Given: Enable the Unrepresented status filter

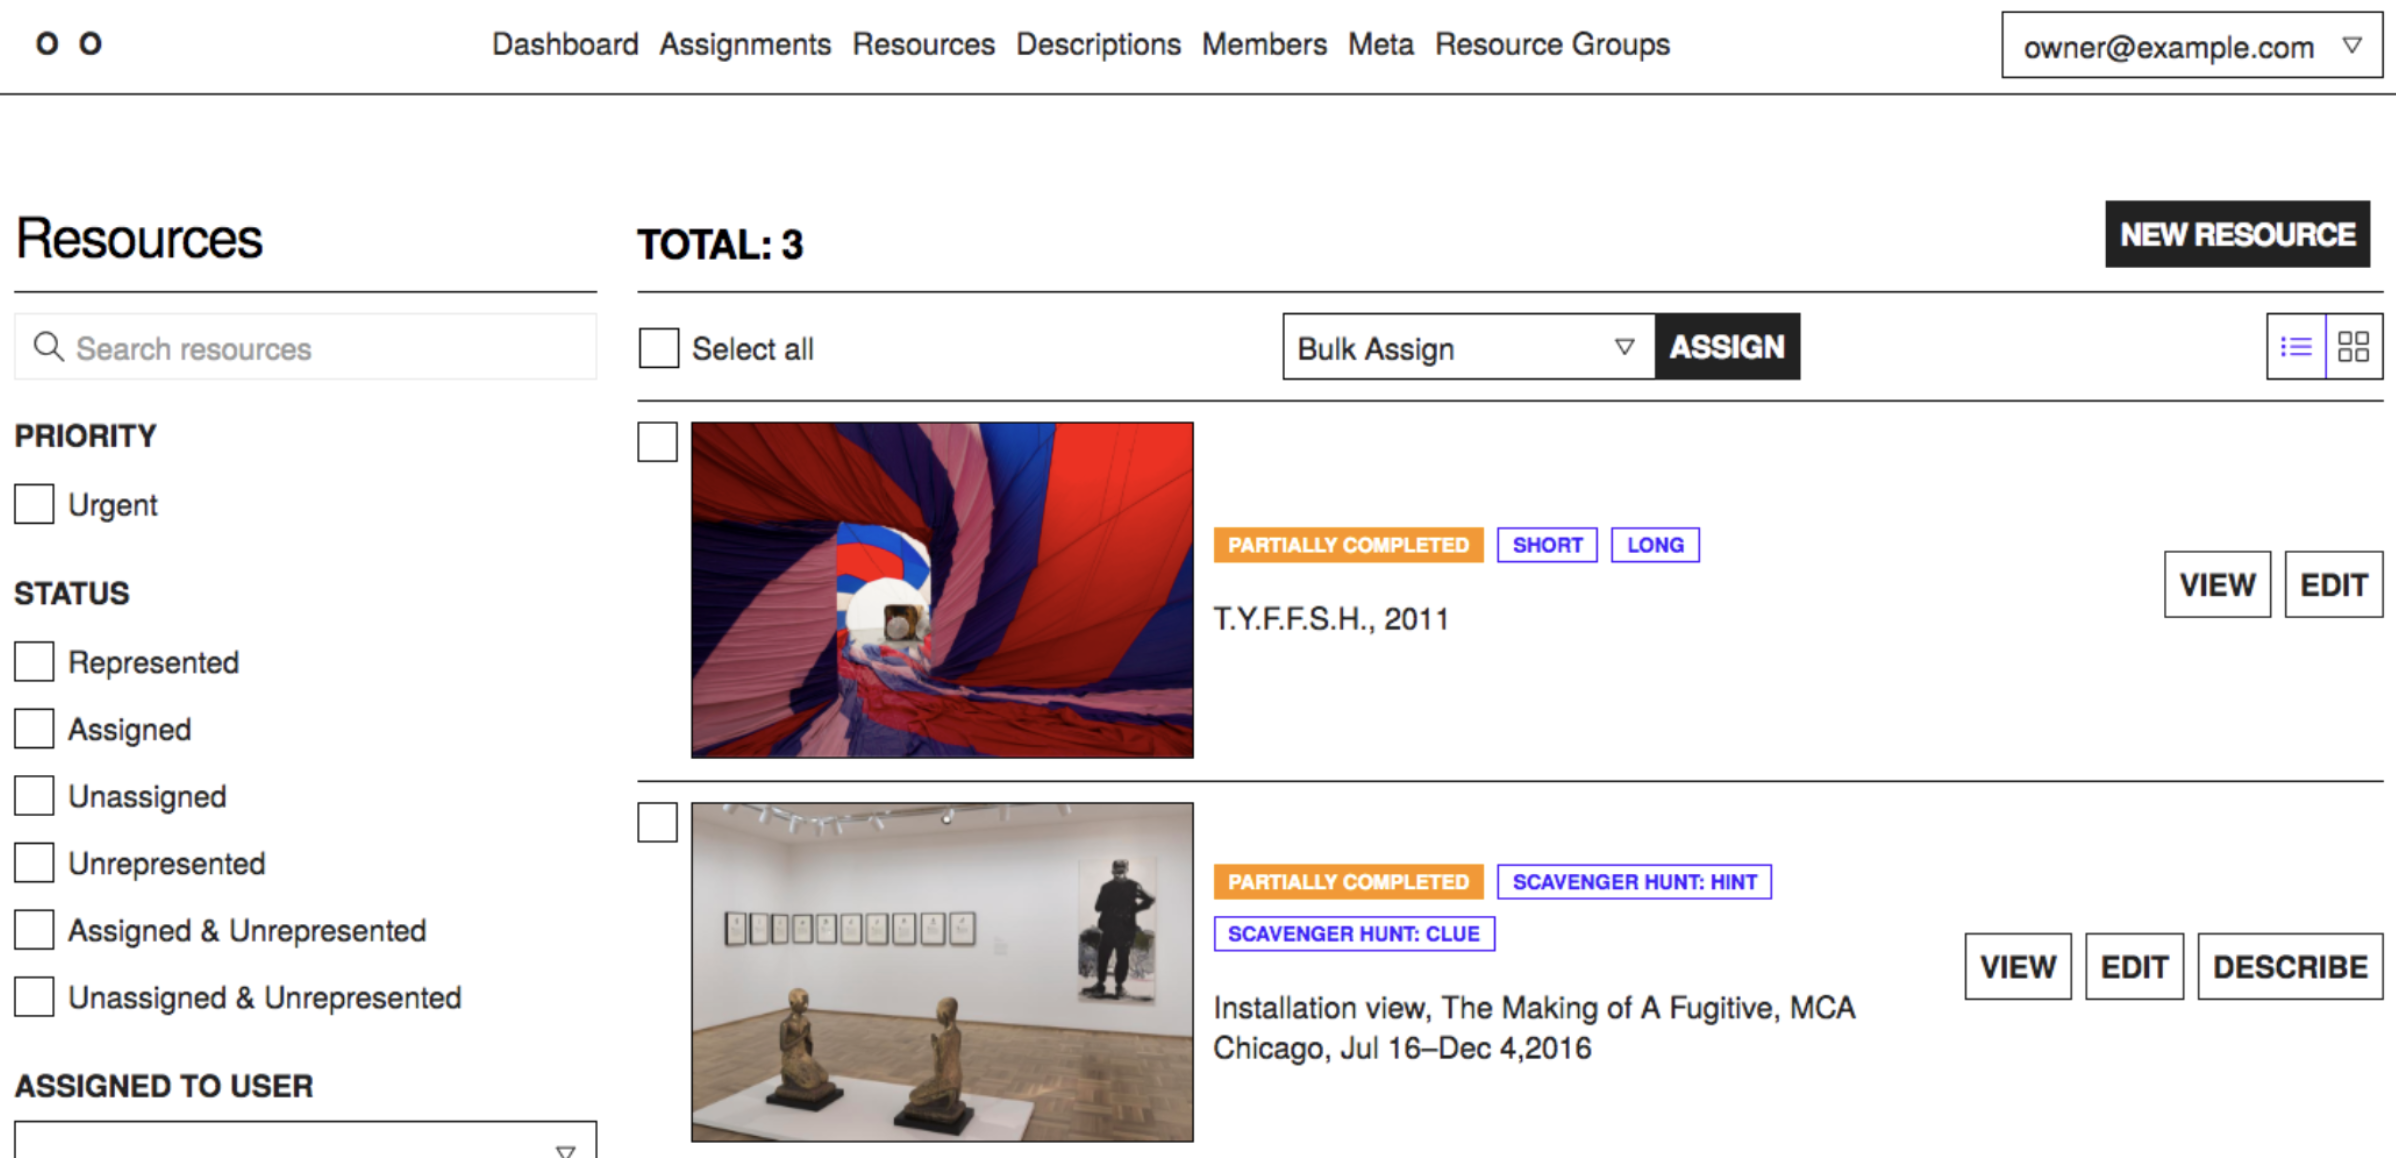Looking at the screenshot, I should (x=34, y=862).
